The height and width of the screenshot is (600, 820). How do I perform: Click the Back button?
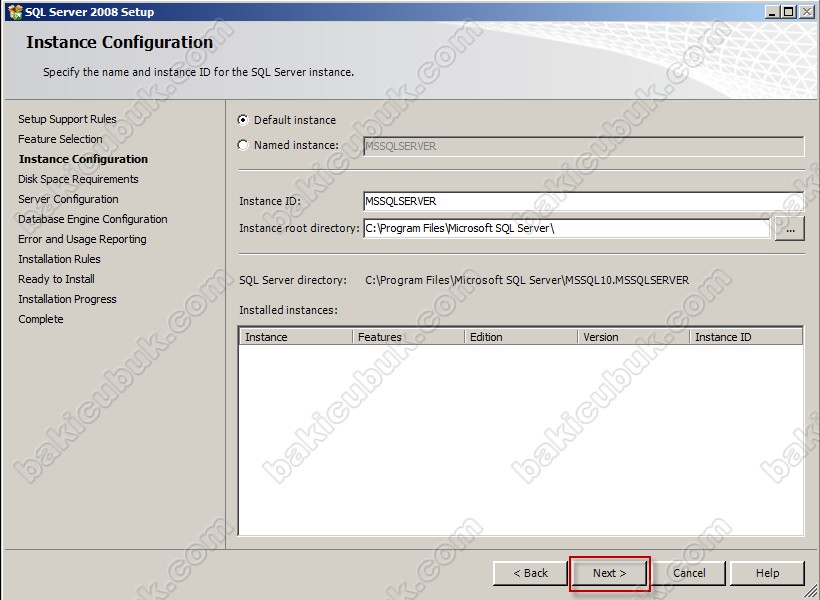click(530, 573)
